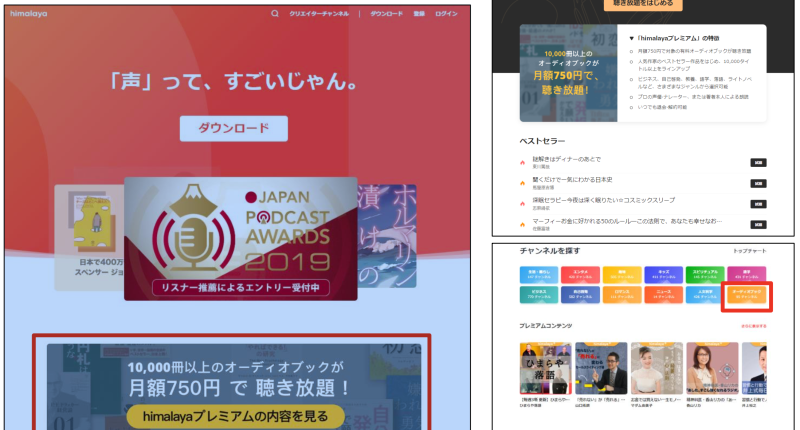Image resolution: width=800 pixels, height=430 pixels.
Task: Click リスナー推薦によるエントリー受付中 label on the banner
Action: tap(240, 288)
